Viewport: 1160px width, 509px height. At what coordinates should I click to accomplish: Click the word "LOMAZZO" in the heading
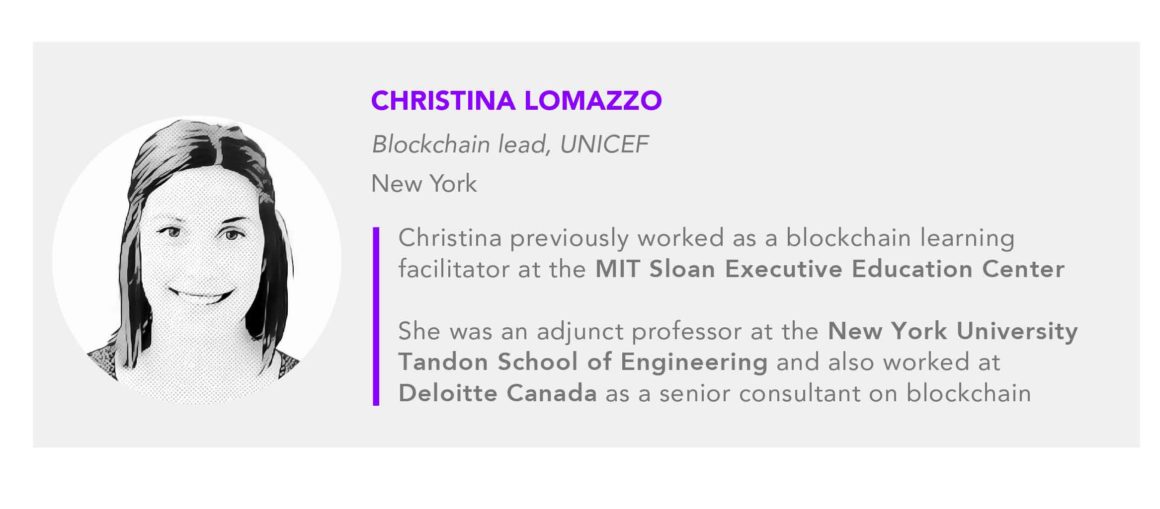593,101
